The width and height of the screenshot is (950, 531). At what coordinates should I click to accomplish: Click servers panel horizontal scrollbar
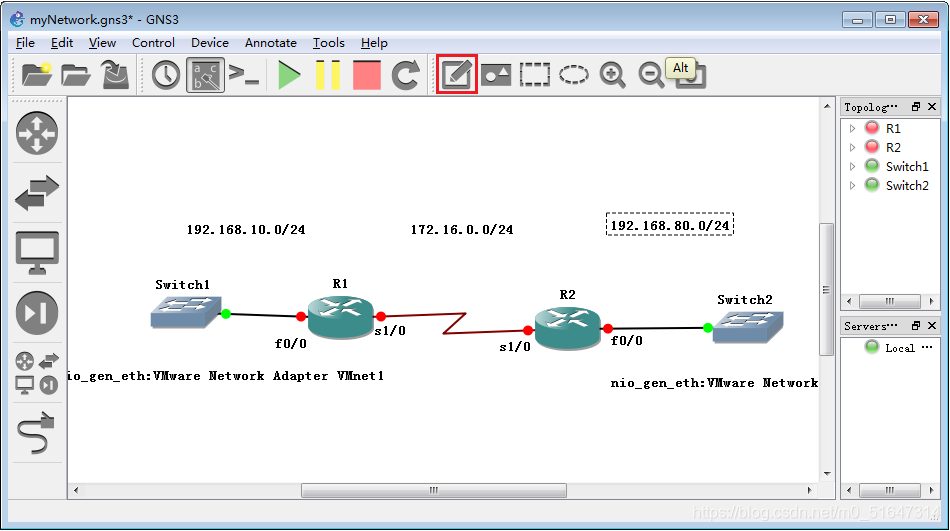(x=889, y=490)
